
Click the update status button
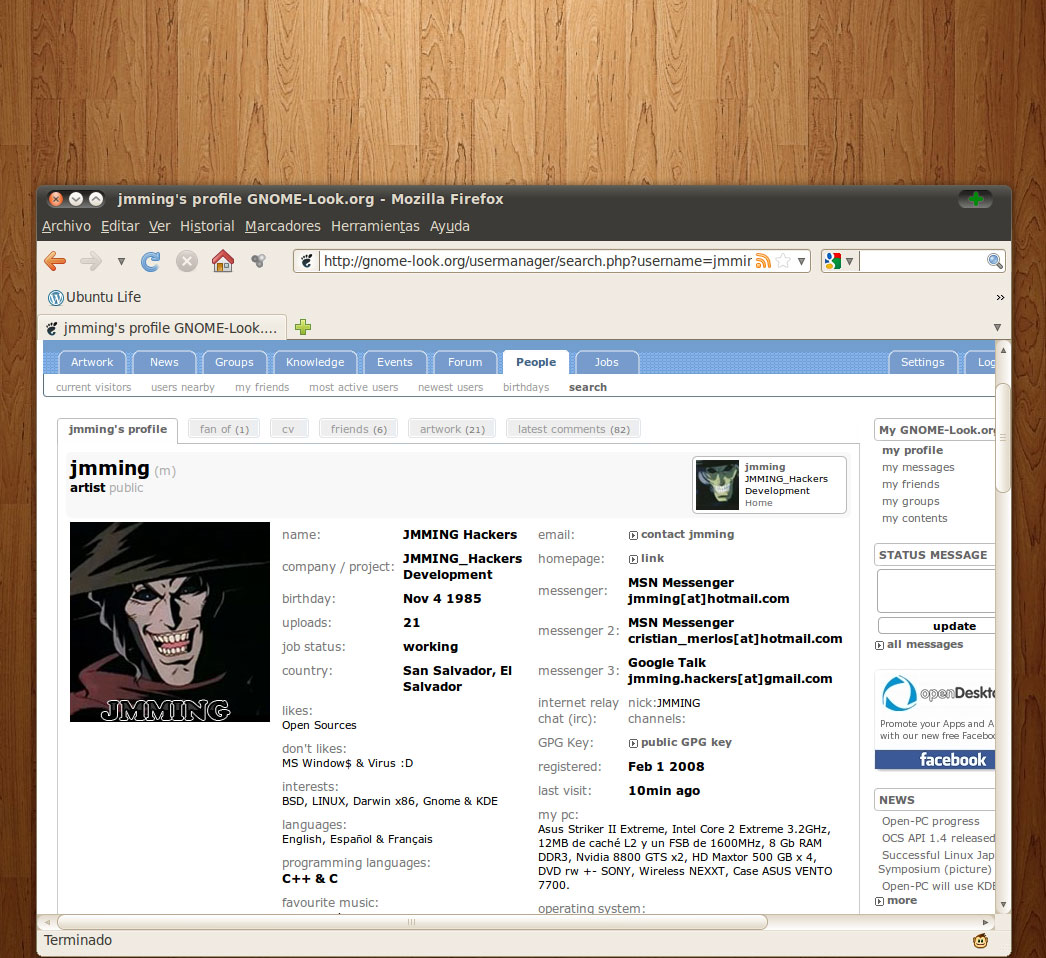[x=937, y=626]
